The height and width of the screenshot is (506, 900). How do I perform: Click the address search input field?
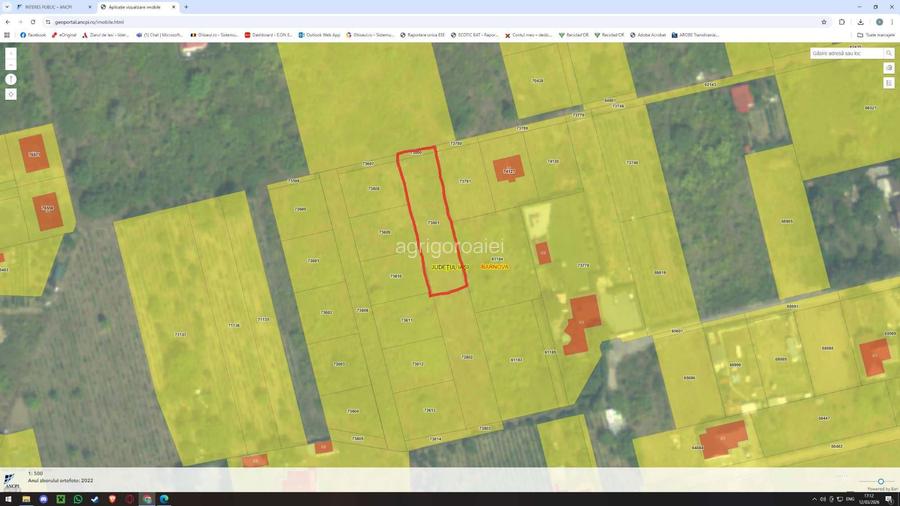pyautogui.click(x=845, y=53)
